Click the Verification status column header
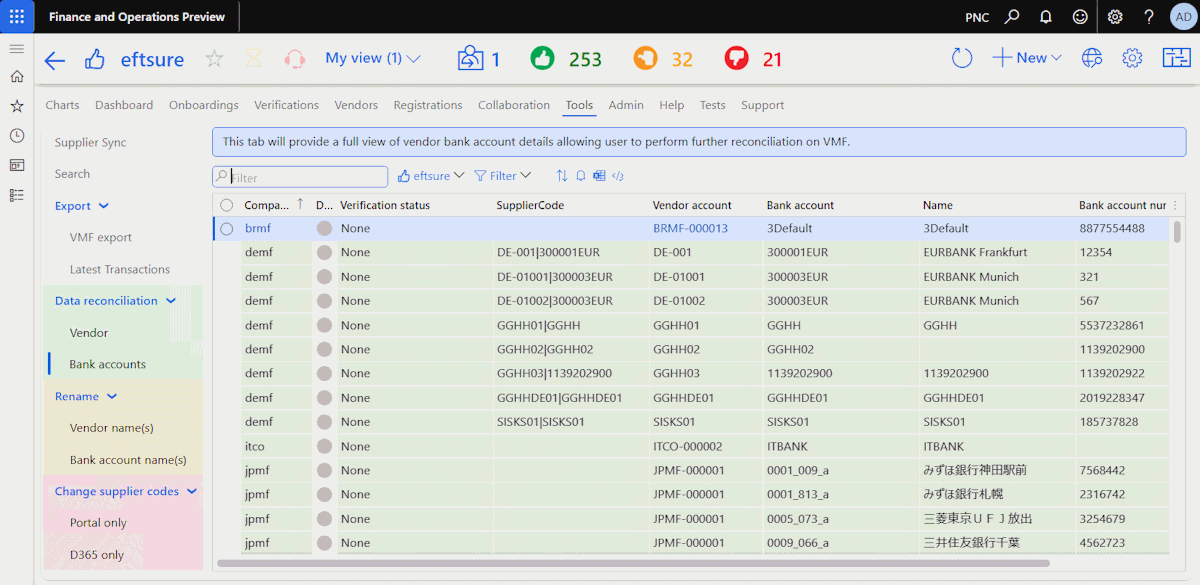This screenshot has height=585, width=1200. [x=385, y=205]
